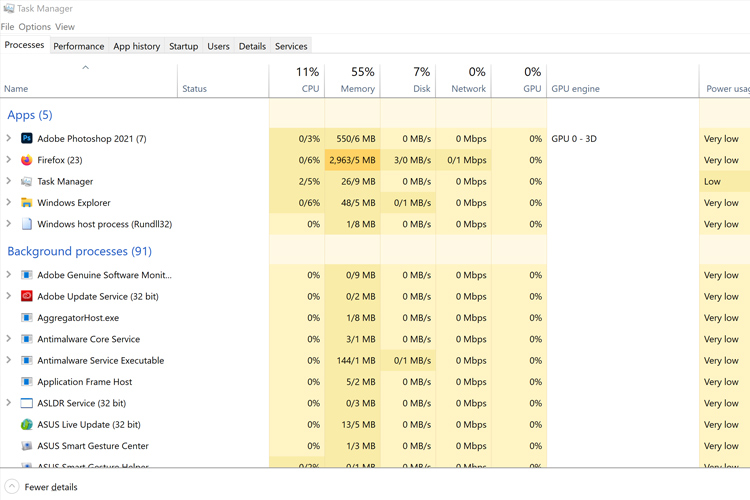Click the ASLDR Service icon

[27, 403]
